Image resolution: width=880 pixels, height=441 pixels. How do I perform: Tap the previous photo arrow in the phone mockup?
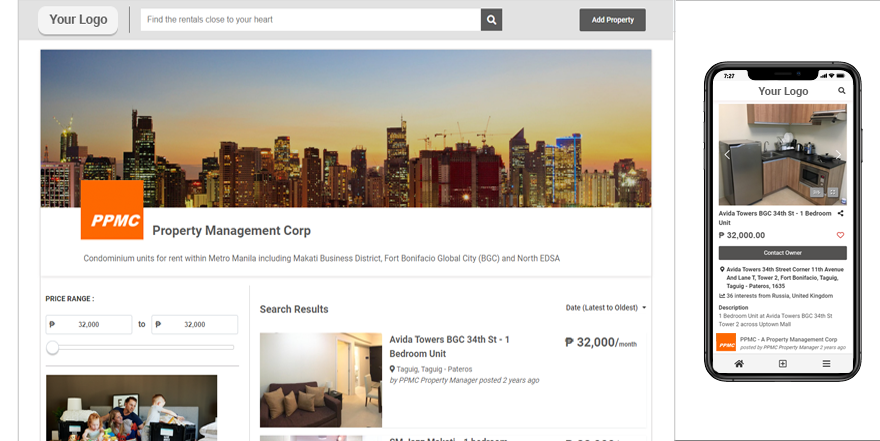pos(727,155)
